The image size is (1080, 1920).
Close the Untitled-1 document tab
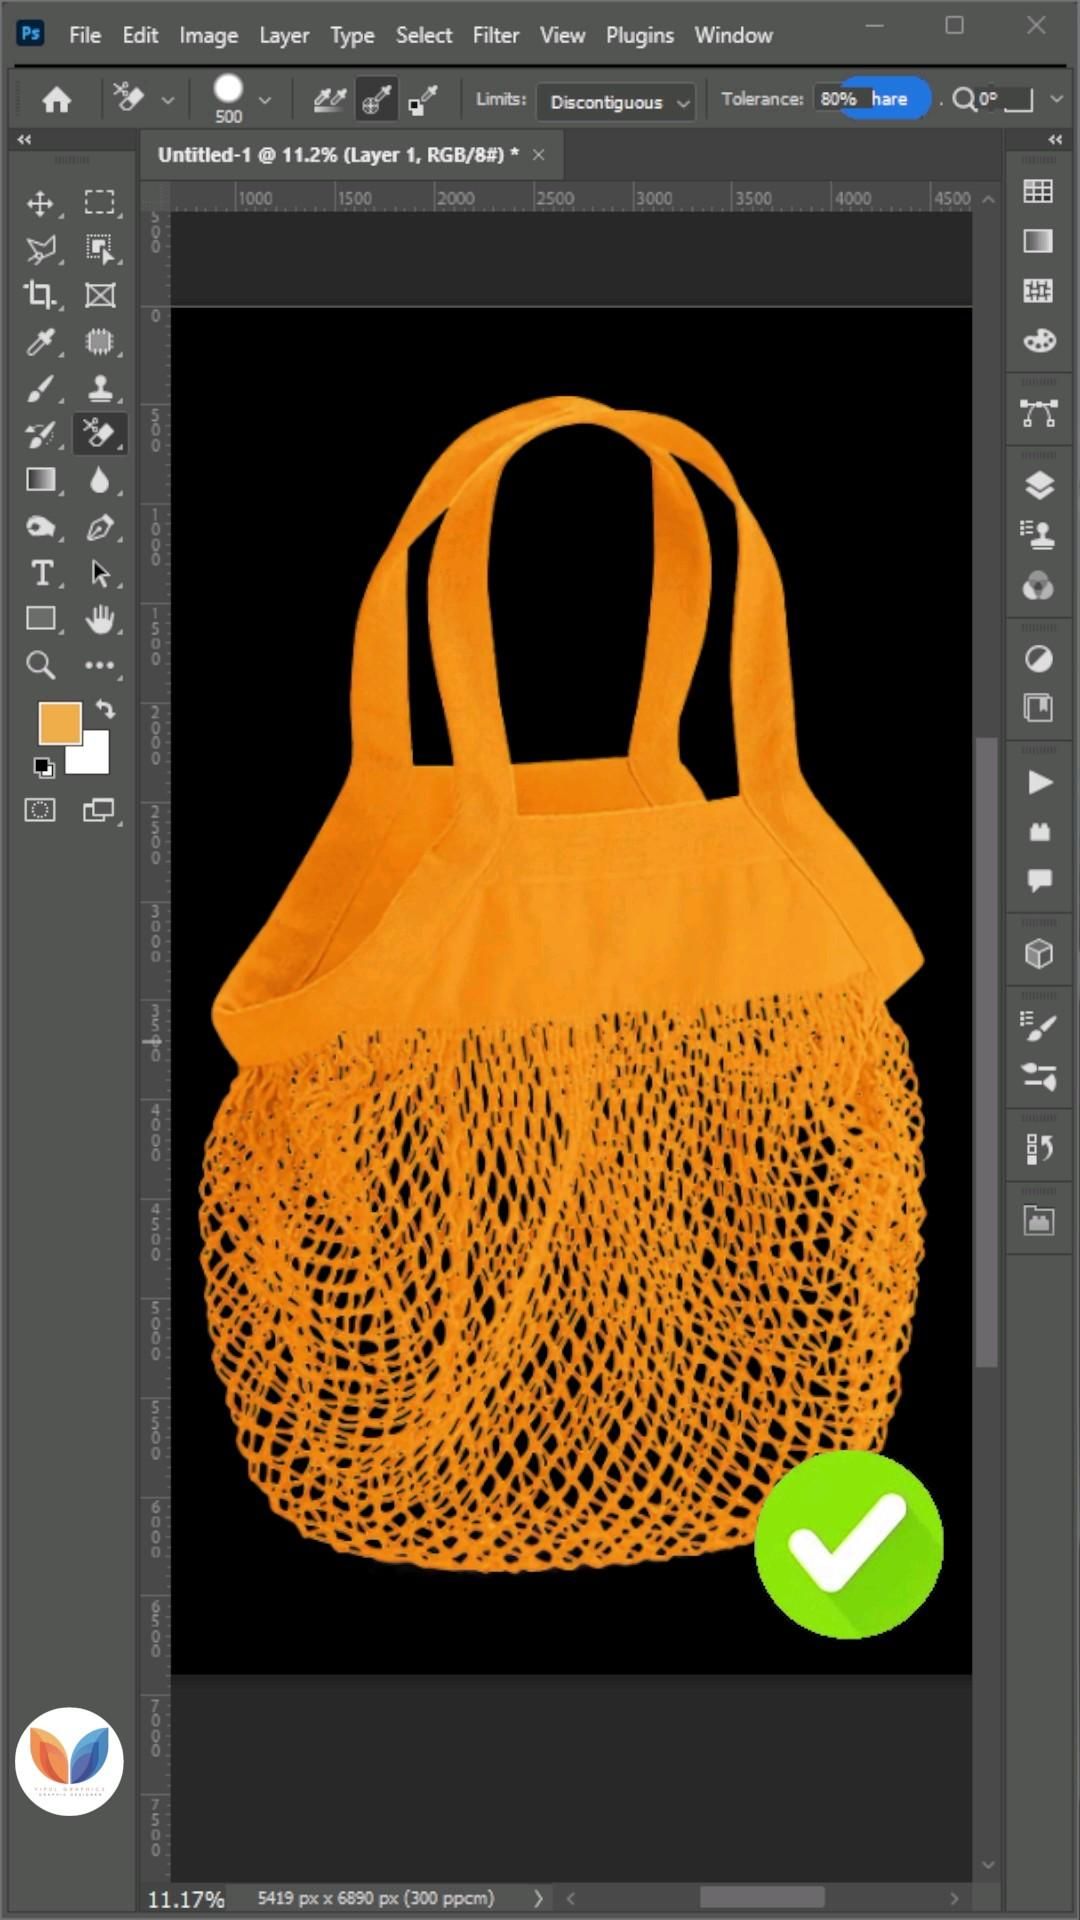click(539, 154)
